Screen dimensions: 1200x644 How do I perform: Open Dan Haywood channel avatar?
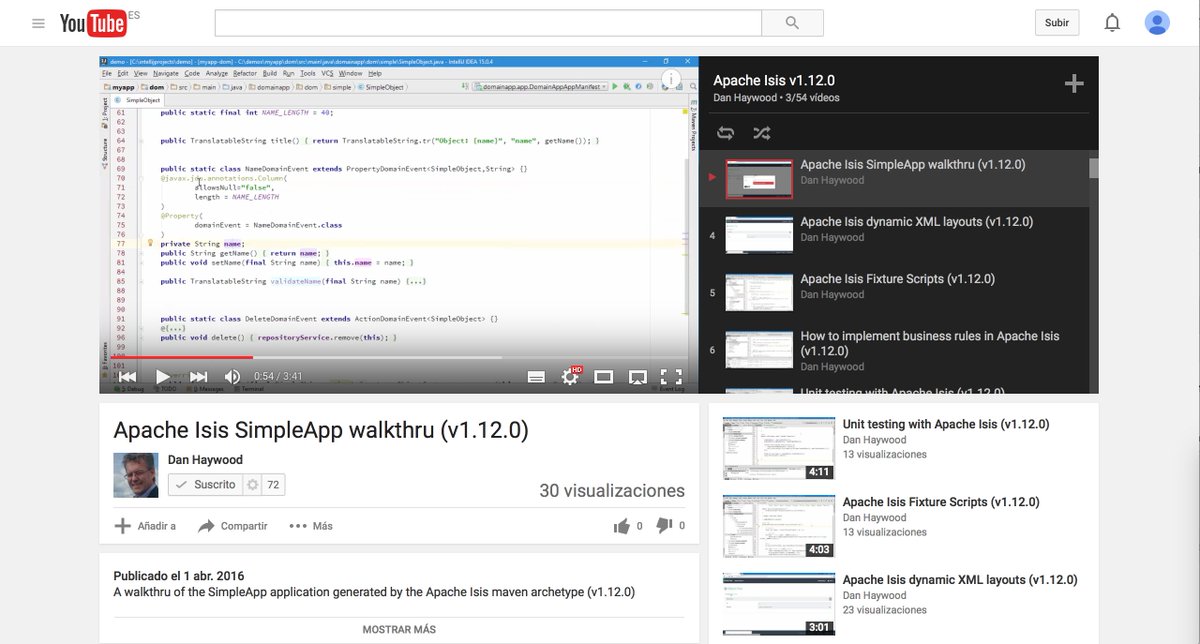pyautogui.click(x=135, y=475)
